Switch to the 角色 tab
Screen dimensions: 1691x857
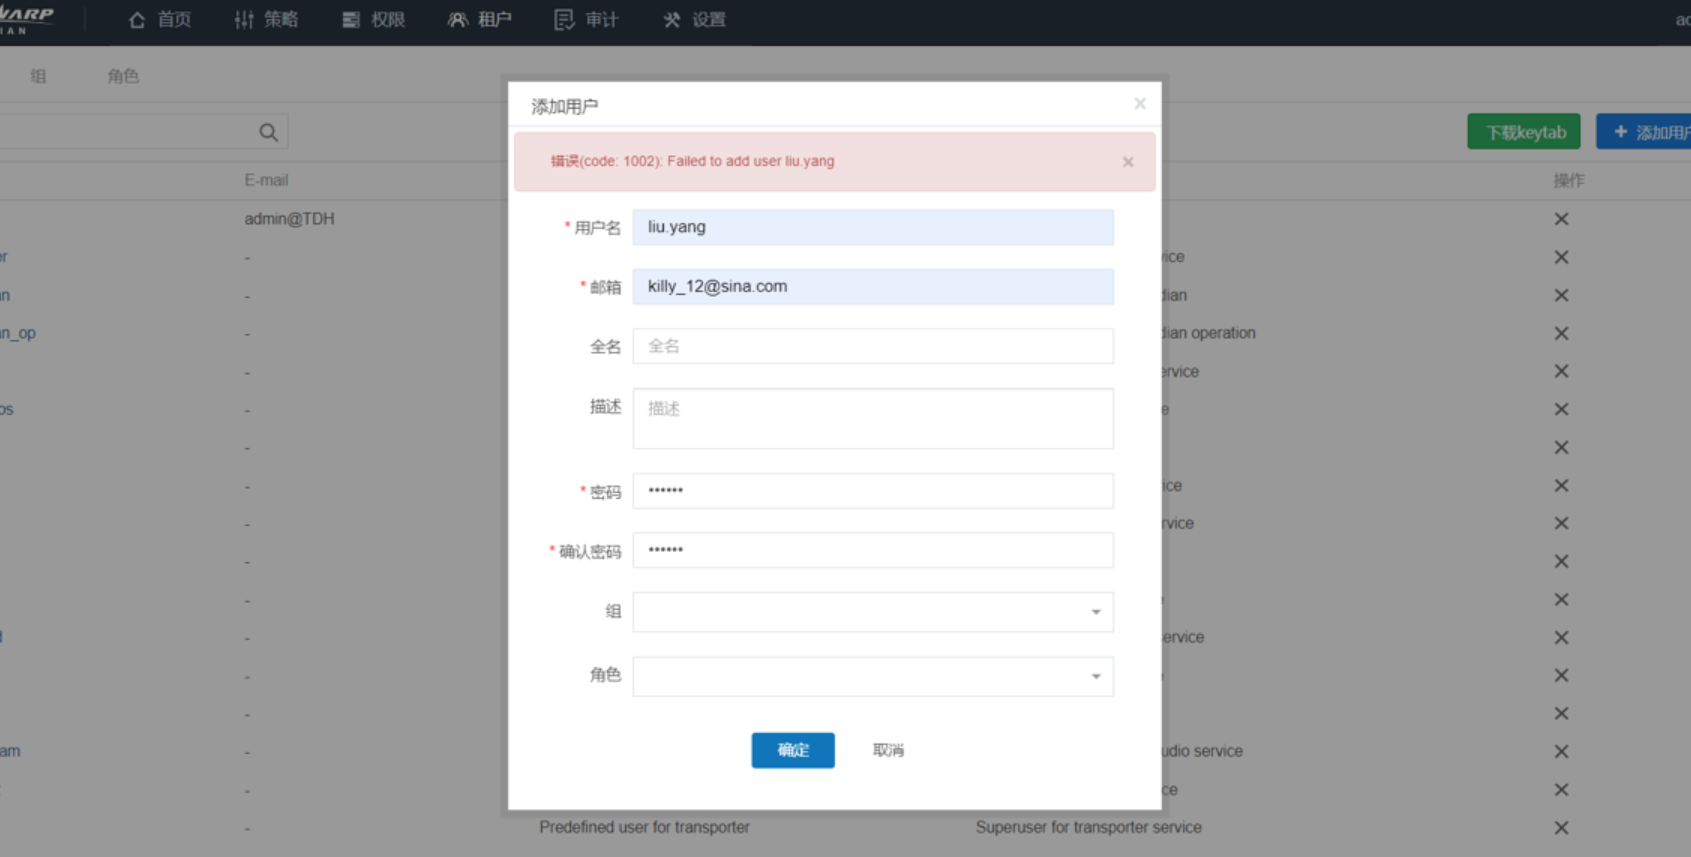(123, 76)
